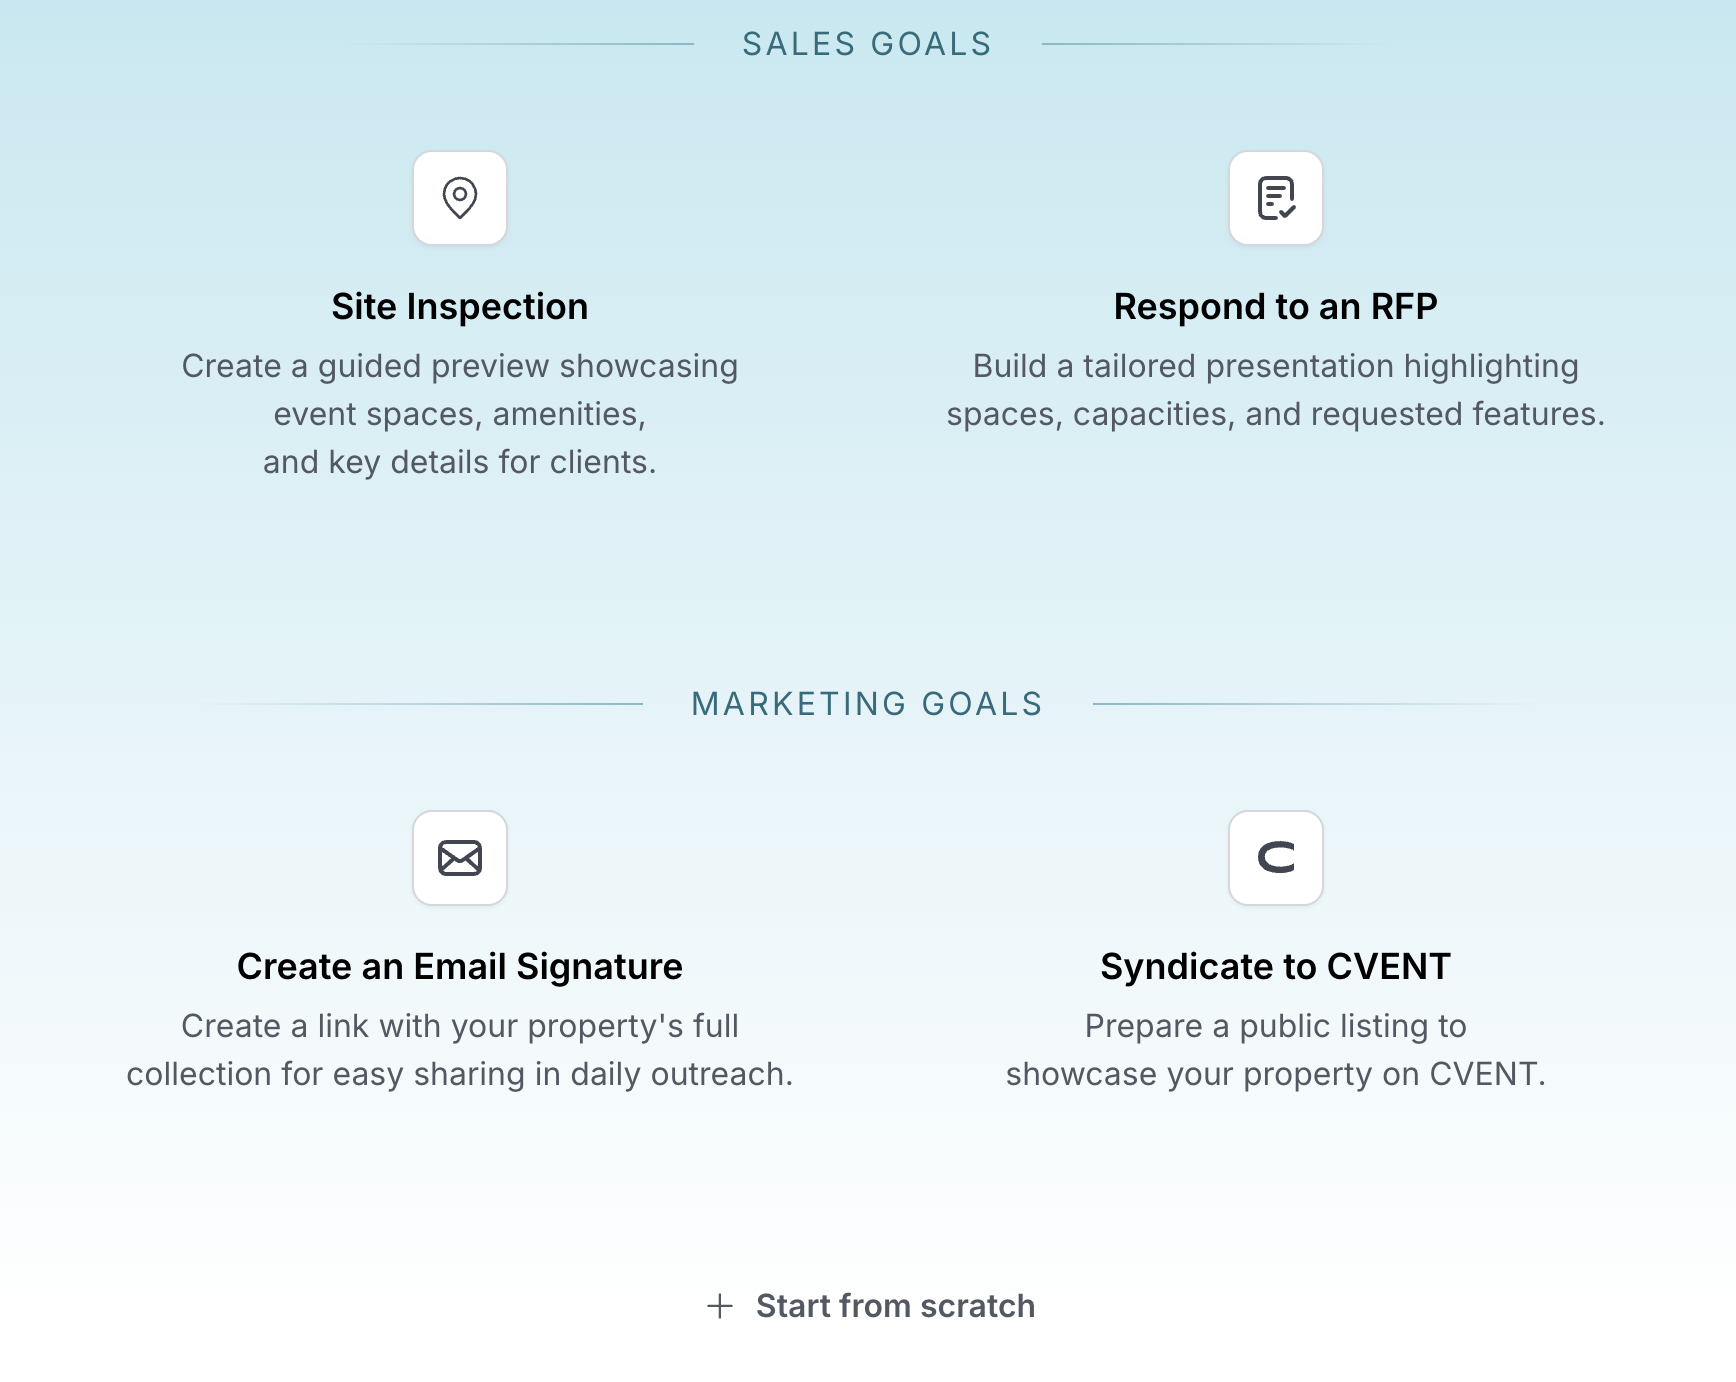Open Create an Email Signature goal
Viewport: 1736px width, 1382px height.
click(x=460, y=967)
